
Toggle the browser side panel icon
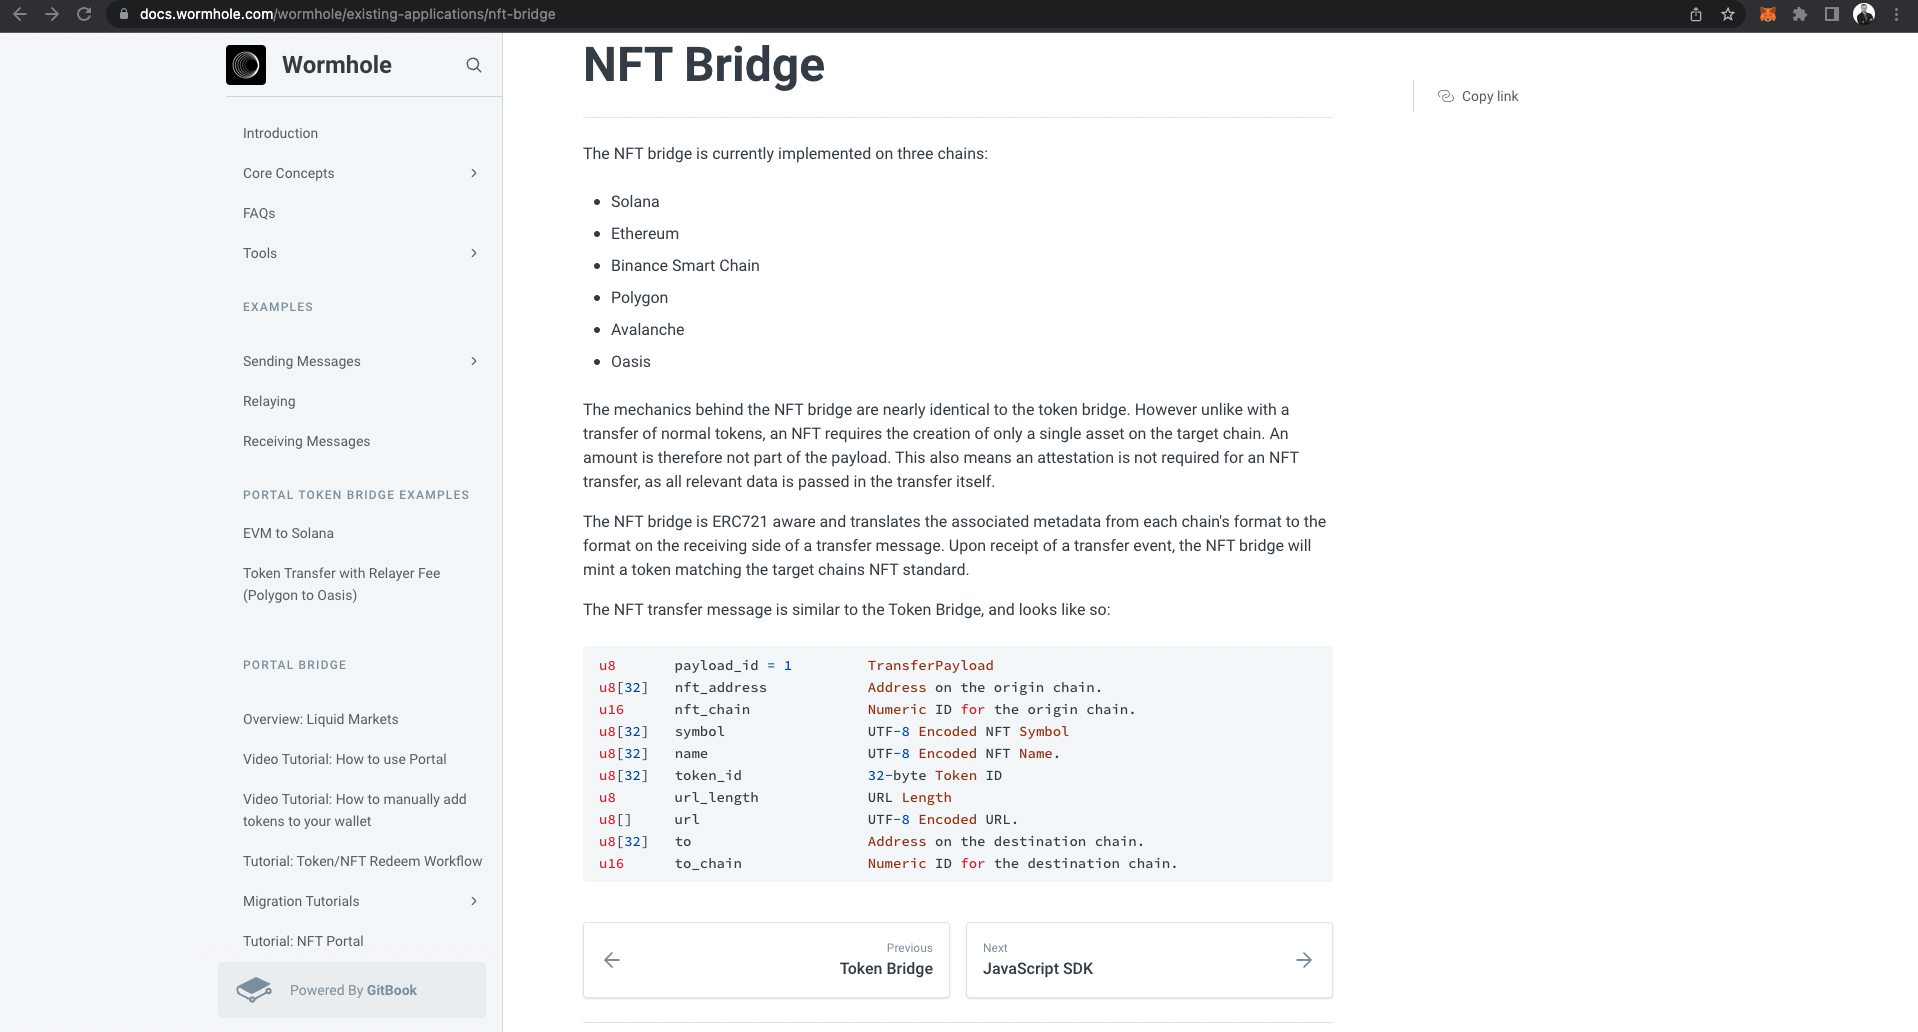point(1832,14)
